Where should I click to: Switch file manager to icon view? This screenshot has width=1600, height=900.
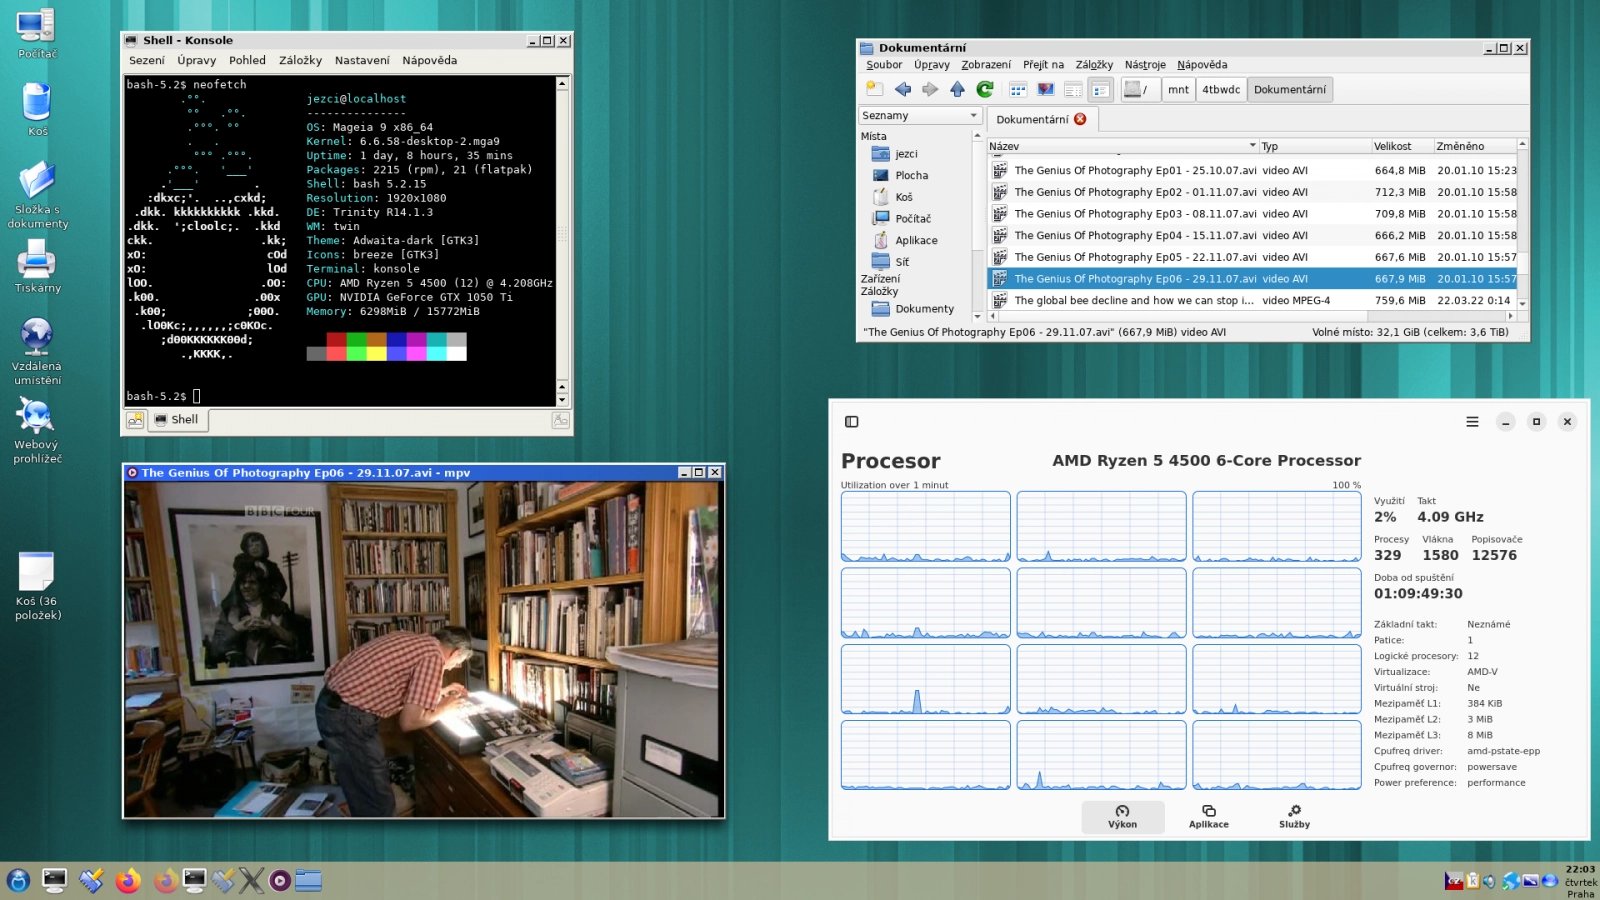point(1018,90)
